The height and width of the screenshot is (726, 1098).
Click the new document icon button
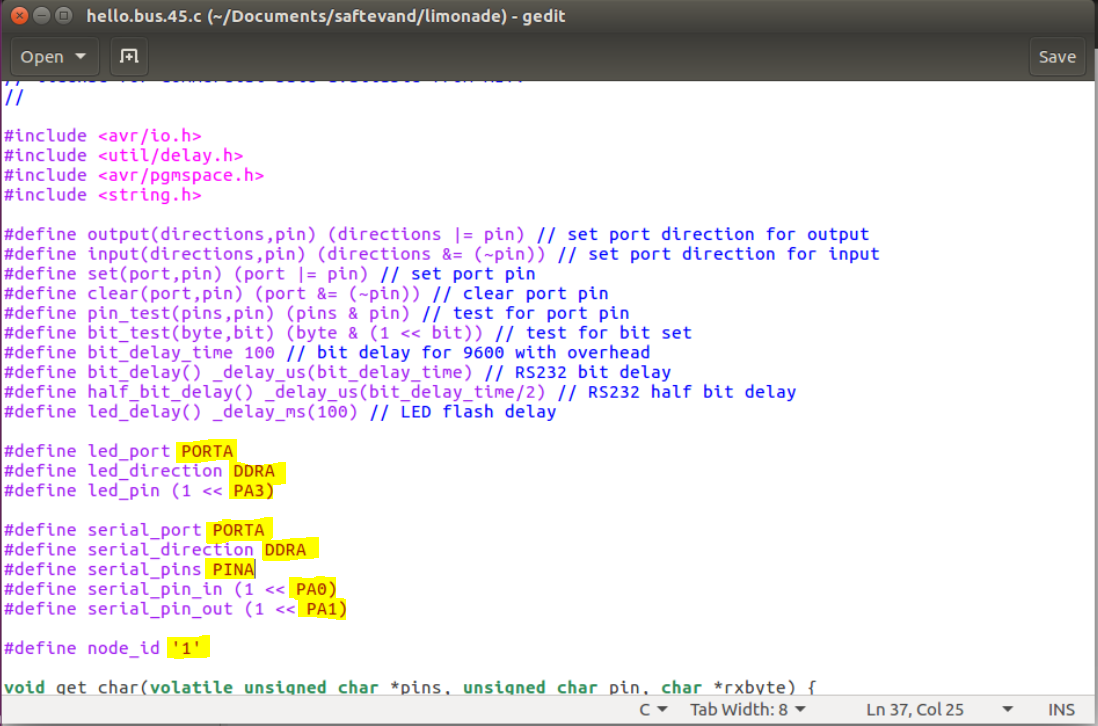click(129, 57)
